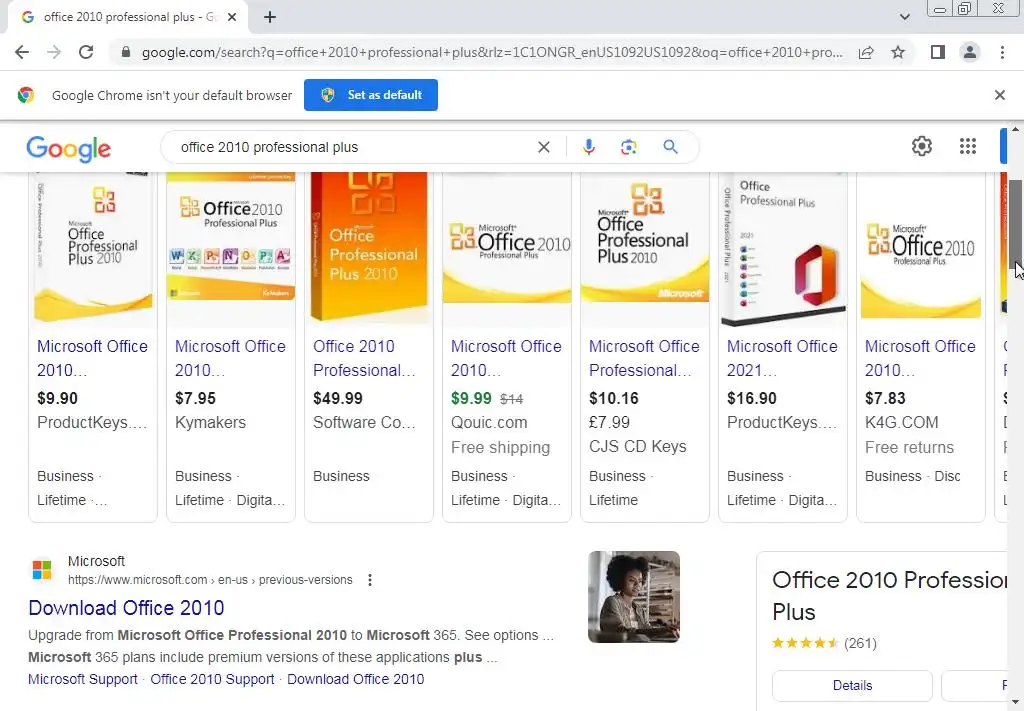1024x711 pixels.
Task: Click the Set as default button
Action: tap(370, 95)
